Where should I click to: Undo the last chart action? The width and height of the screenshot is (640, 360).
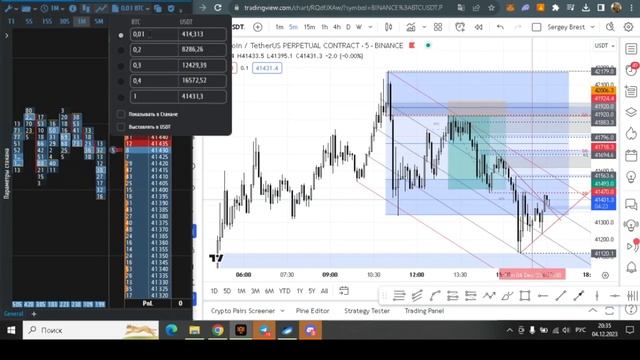click(500, 27)
